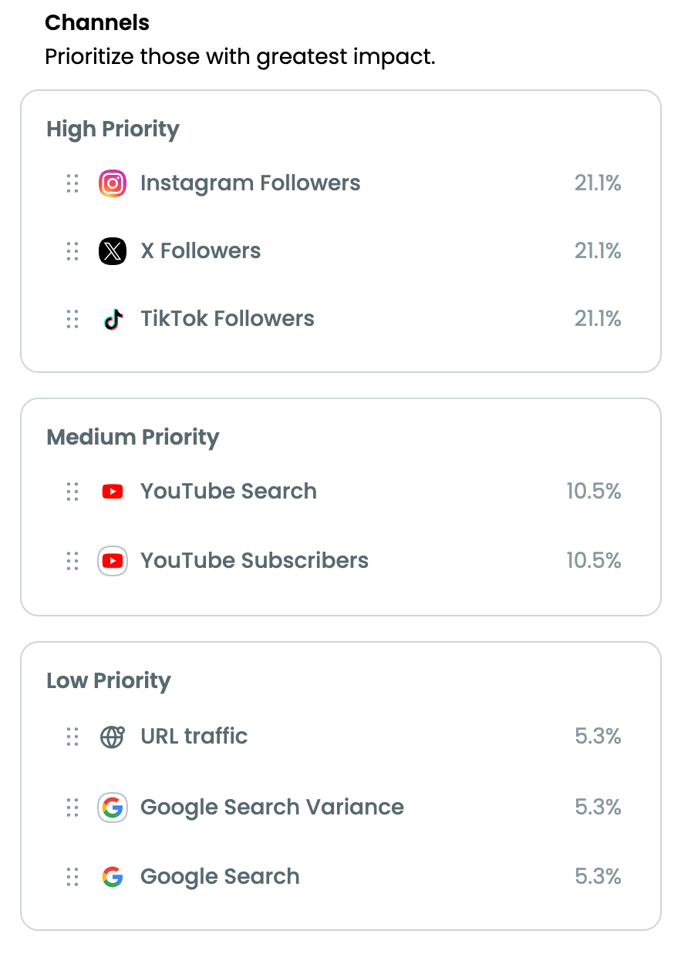The image size is (688, 957).
Task: Grab the URL traffic drag handle
Action: pyautogui.click(x=73, y=737)
